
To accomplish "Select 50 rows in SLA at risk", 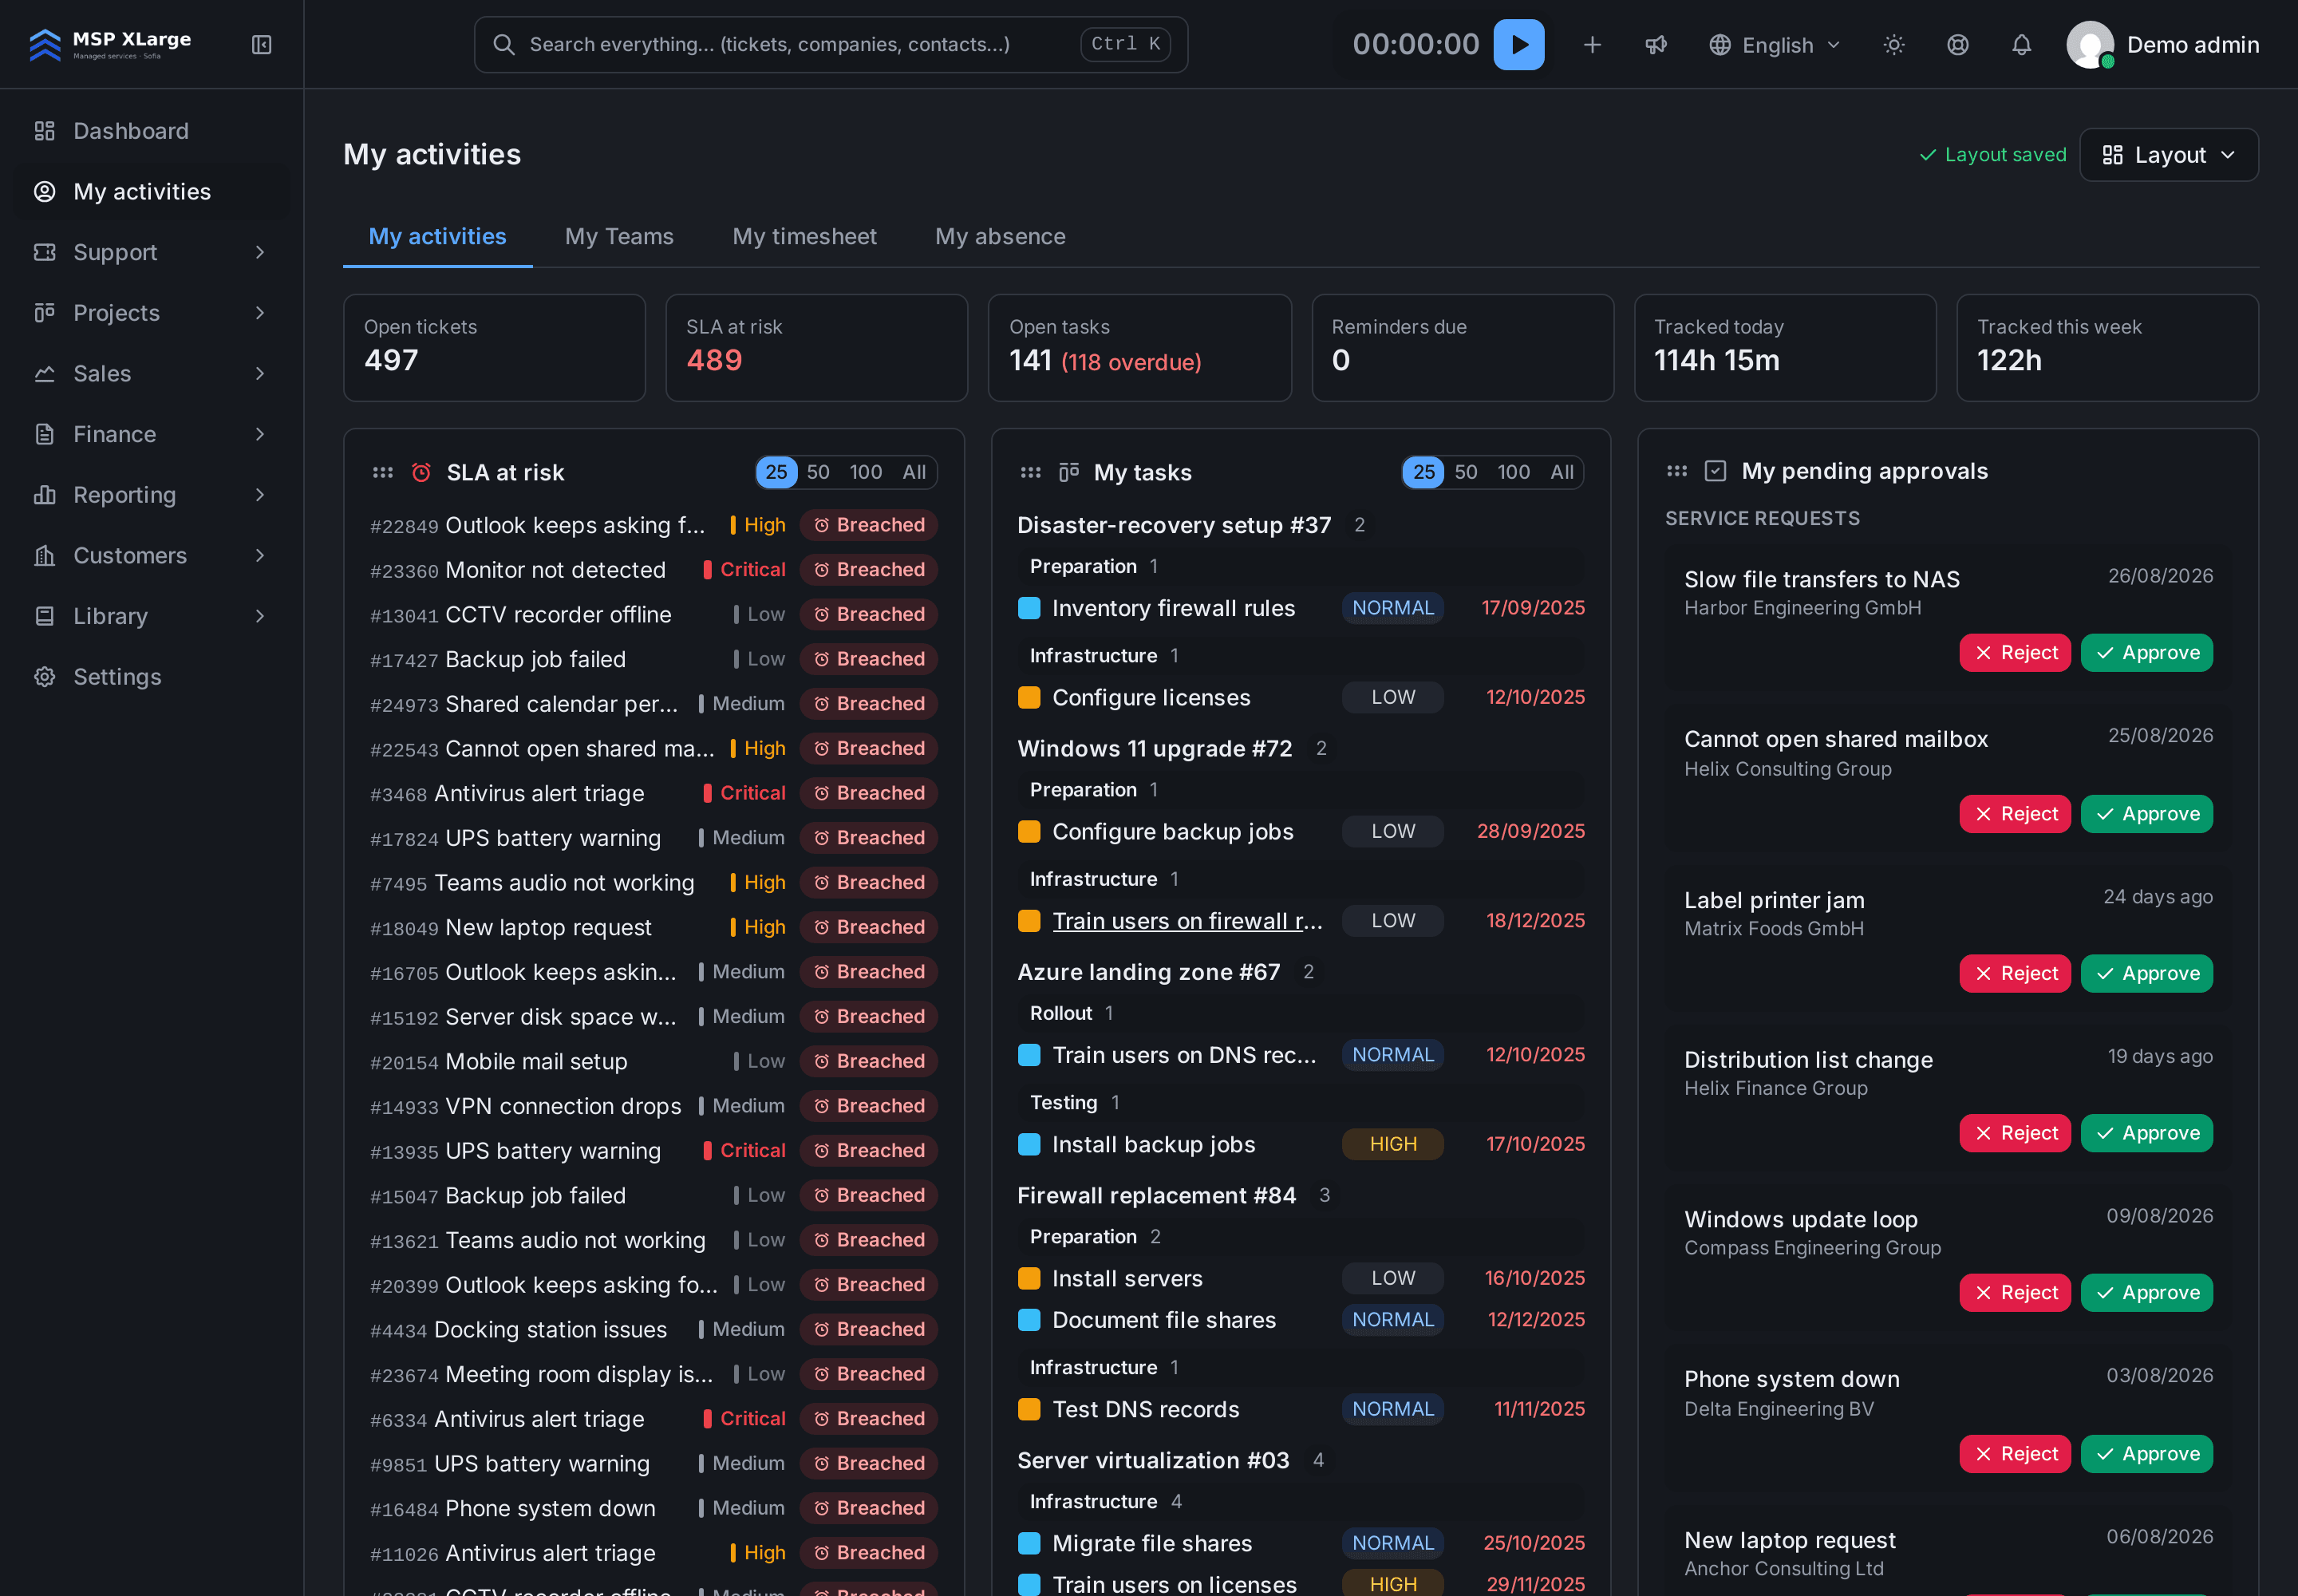I will (x=817, y=472).
